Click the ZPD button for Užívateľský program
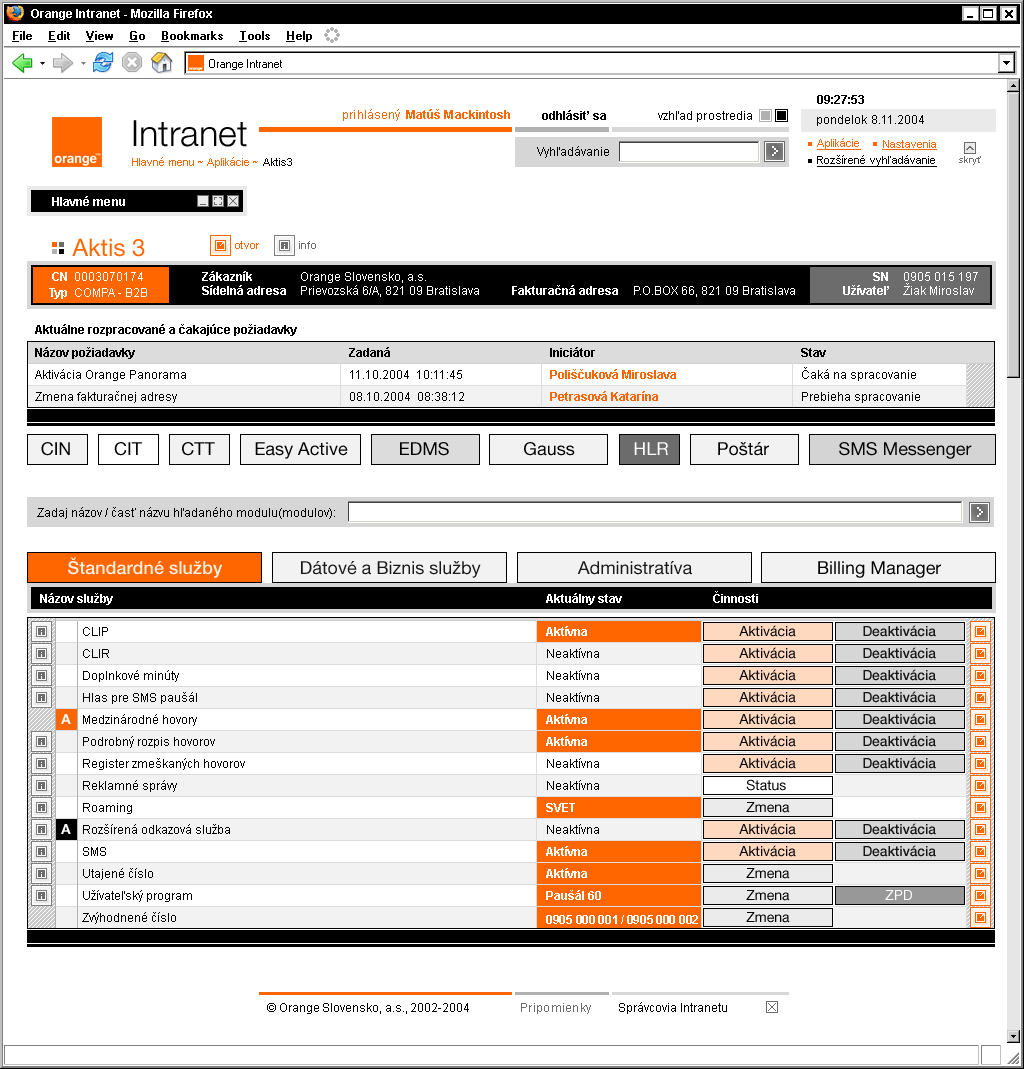The height and width of the screenshot is (1069, 1024). pyautogui.click(x=900, y=896)
